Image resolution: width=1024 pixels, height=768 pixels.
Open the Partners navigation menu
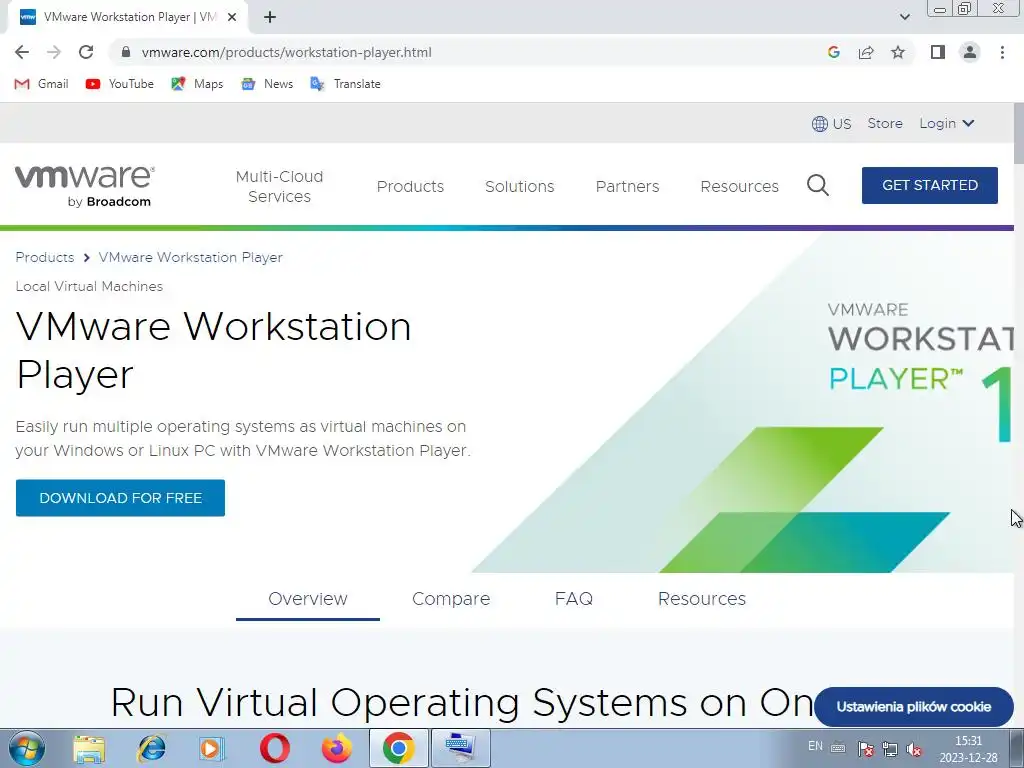628,186
